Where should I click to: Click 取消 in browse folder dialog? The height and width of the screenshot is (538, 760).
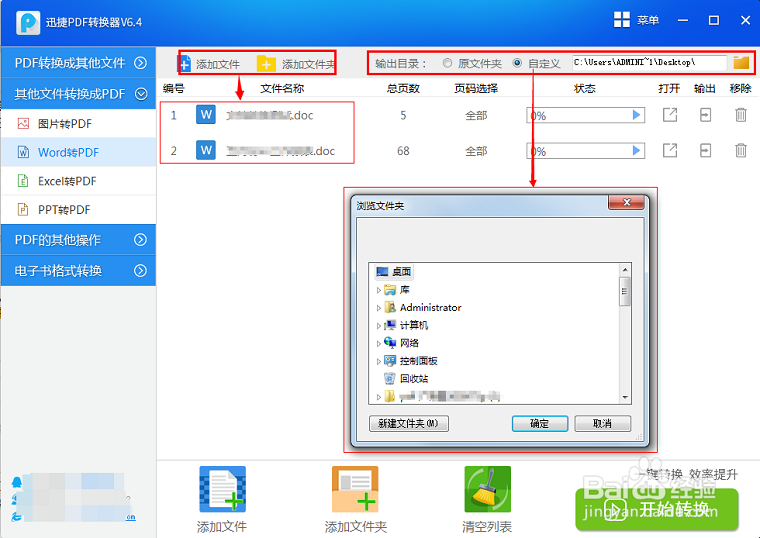coord(602,424)
